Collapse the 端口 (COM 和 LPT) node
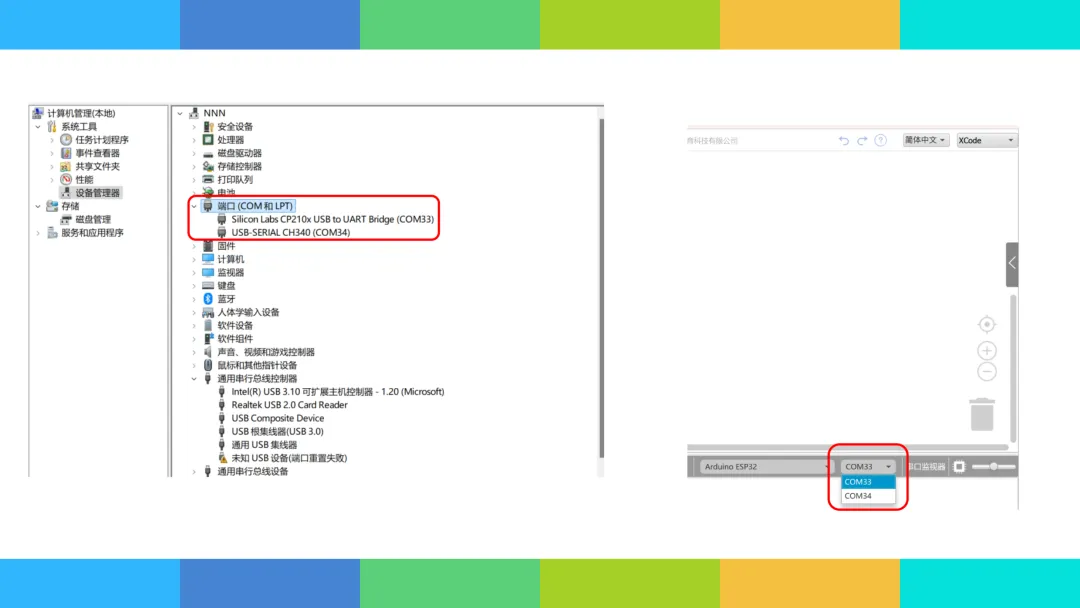1080x608 pixels. [194, 206]
